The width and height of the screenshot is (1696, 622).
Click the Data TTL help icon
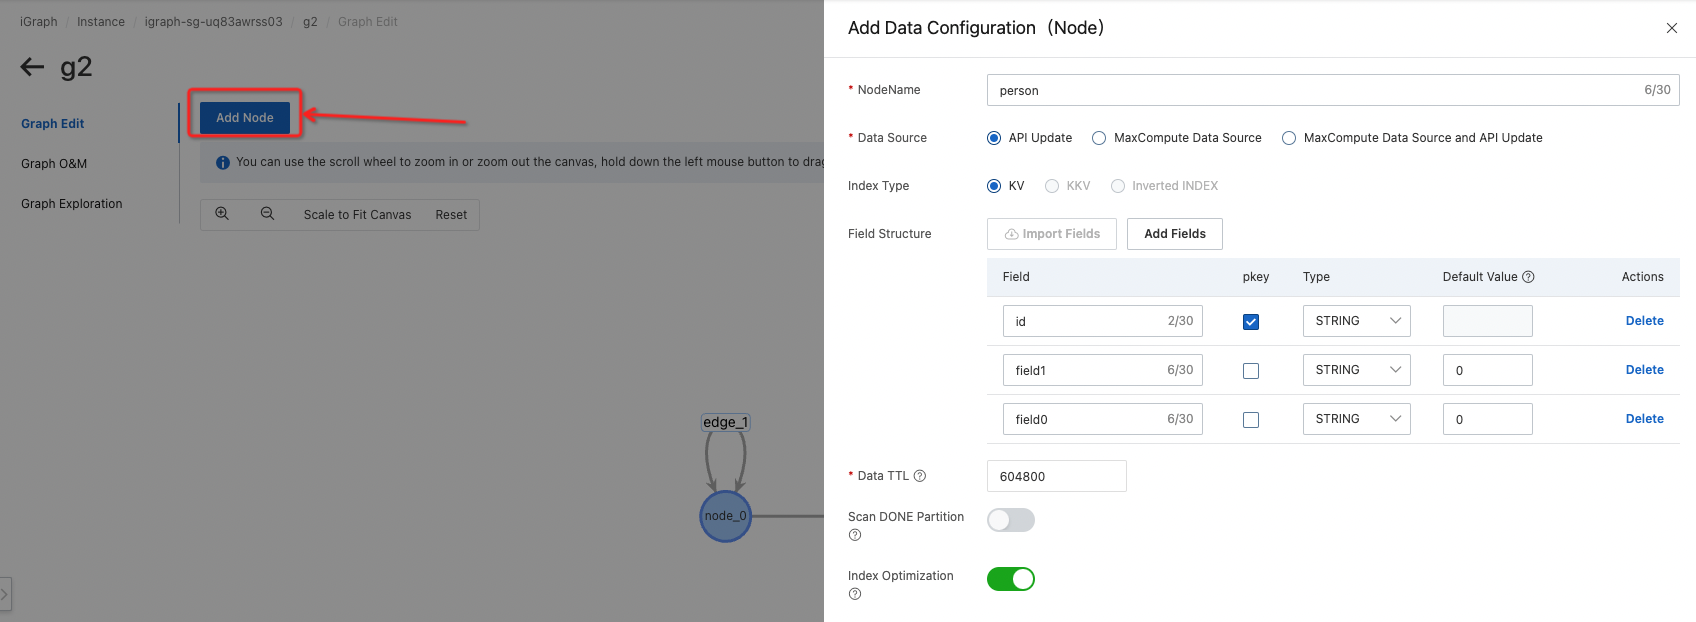pos(920,476)
